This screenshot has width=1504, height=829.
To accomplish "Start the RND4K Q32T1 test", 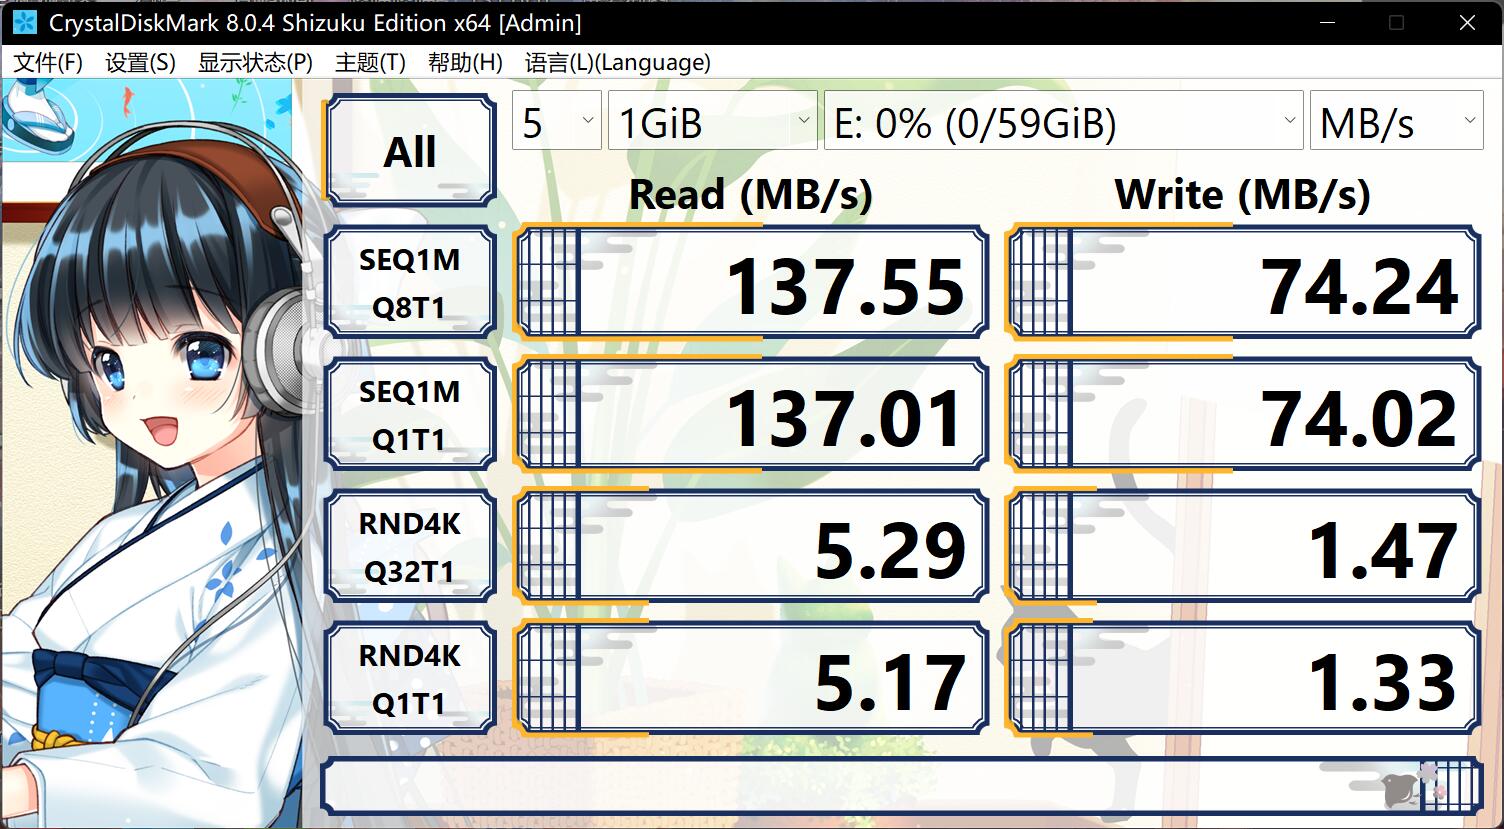I will (410, 547).
